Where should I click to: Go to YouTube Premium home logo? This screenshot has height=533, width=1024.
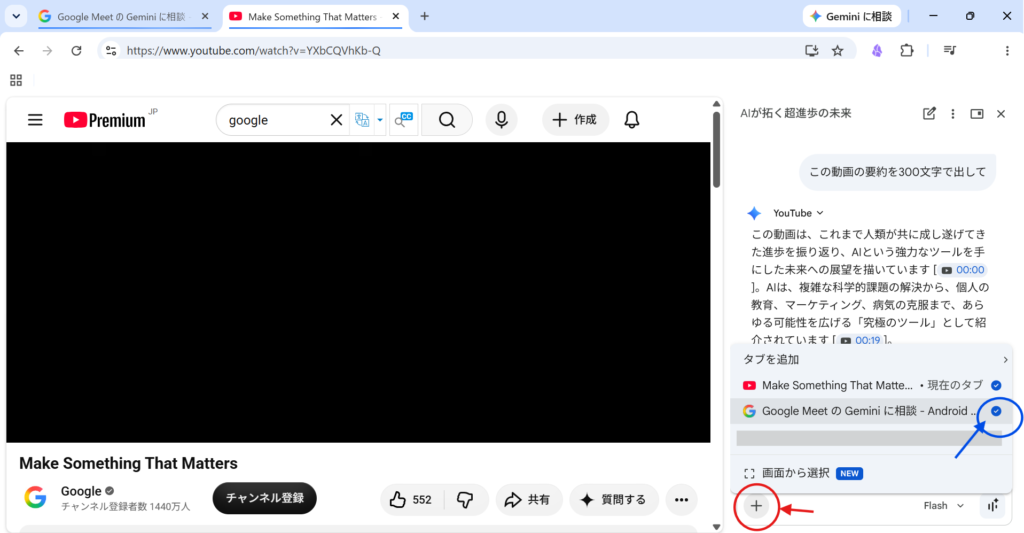(104, 120)
